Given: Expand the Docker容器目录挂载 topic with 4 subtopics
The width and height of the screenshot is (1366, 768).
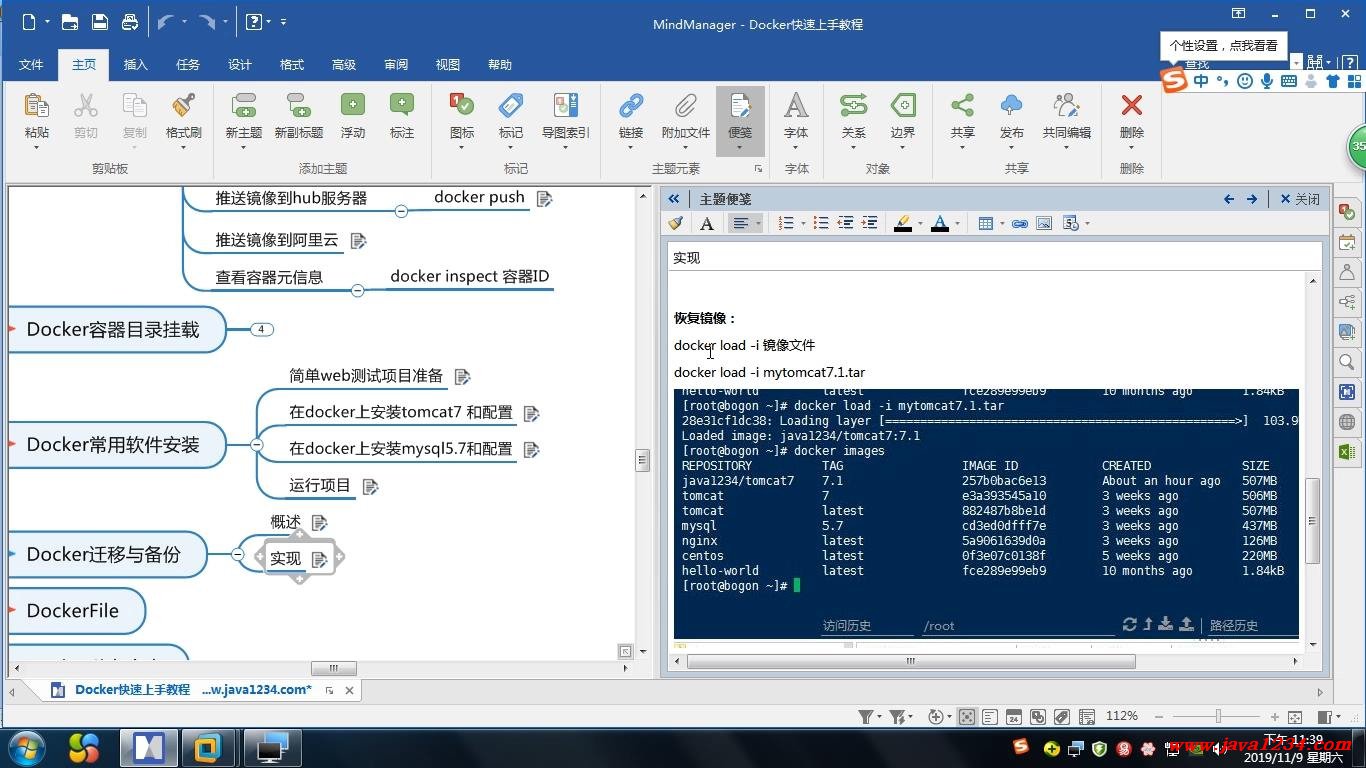Looking at the screenshot, I should click(x=261, y=329).
